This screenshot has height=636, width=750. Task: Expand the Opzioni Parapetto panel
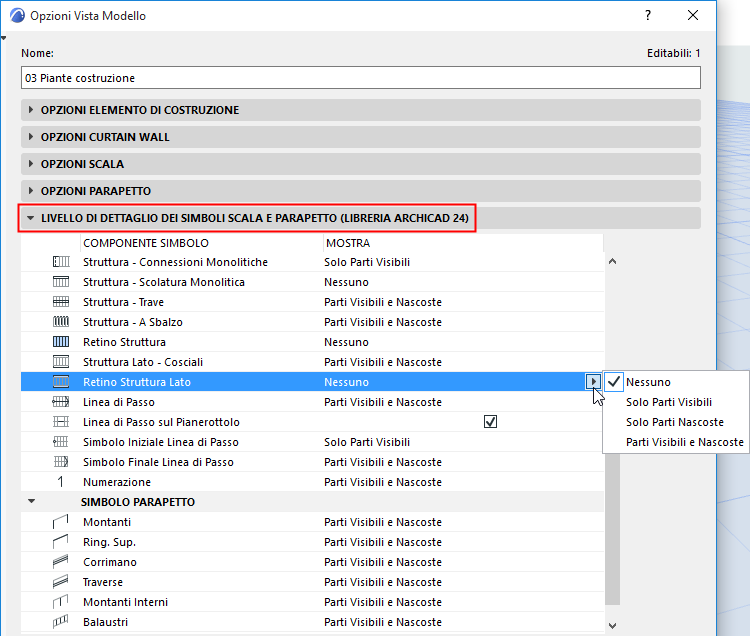[x=361, y=191]
